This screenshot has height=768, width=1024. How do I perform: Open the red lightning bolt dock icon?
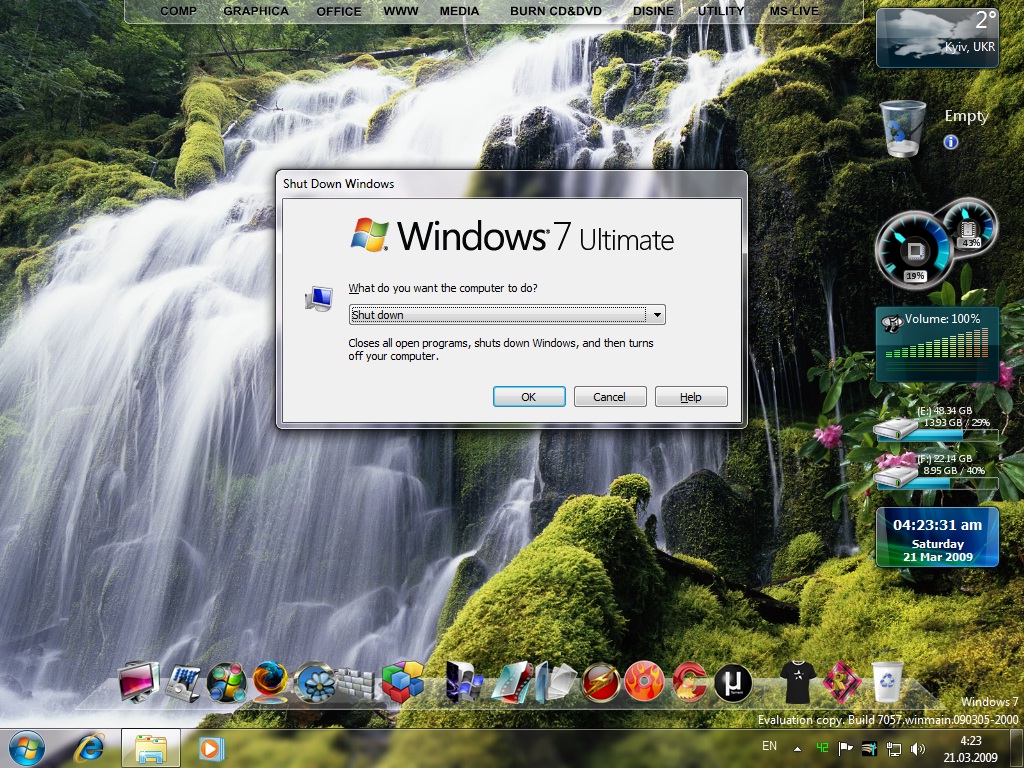pyautogui.click(x=600, y=682)
